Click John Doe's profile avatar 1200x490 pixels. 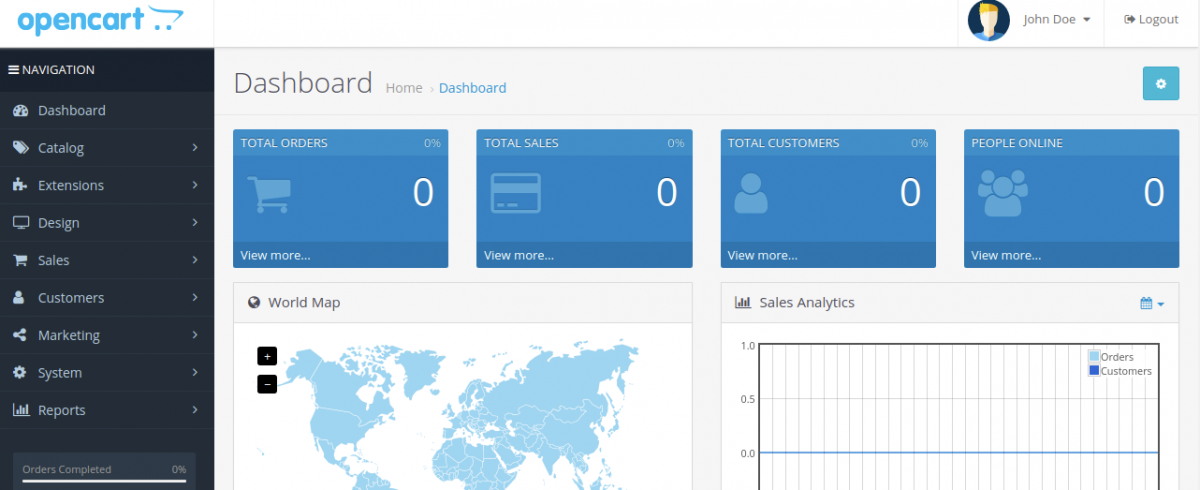tap(988, 20)
